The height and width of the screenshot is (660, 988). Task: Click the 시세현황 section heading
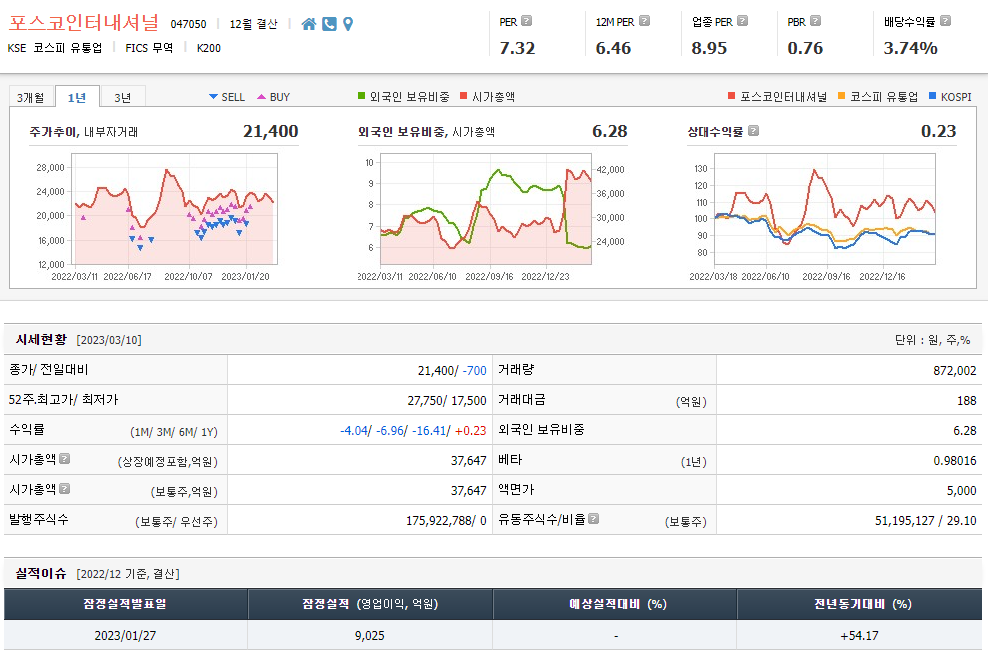pyautogui.click(x=41, y=340)
